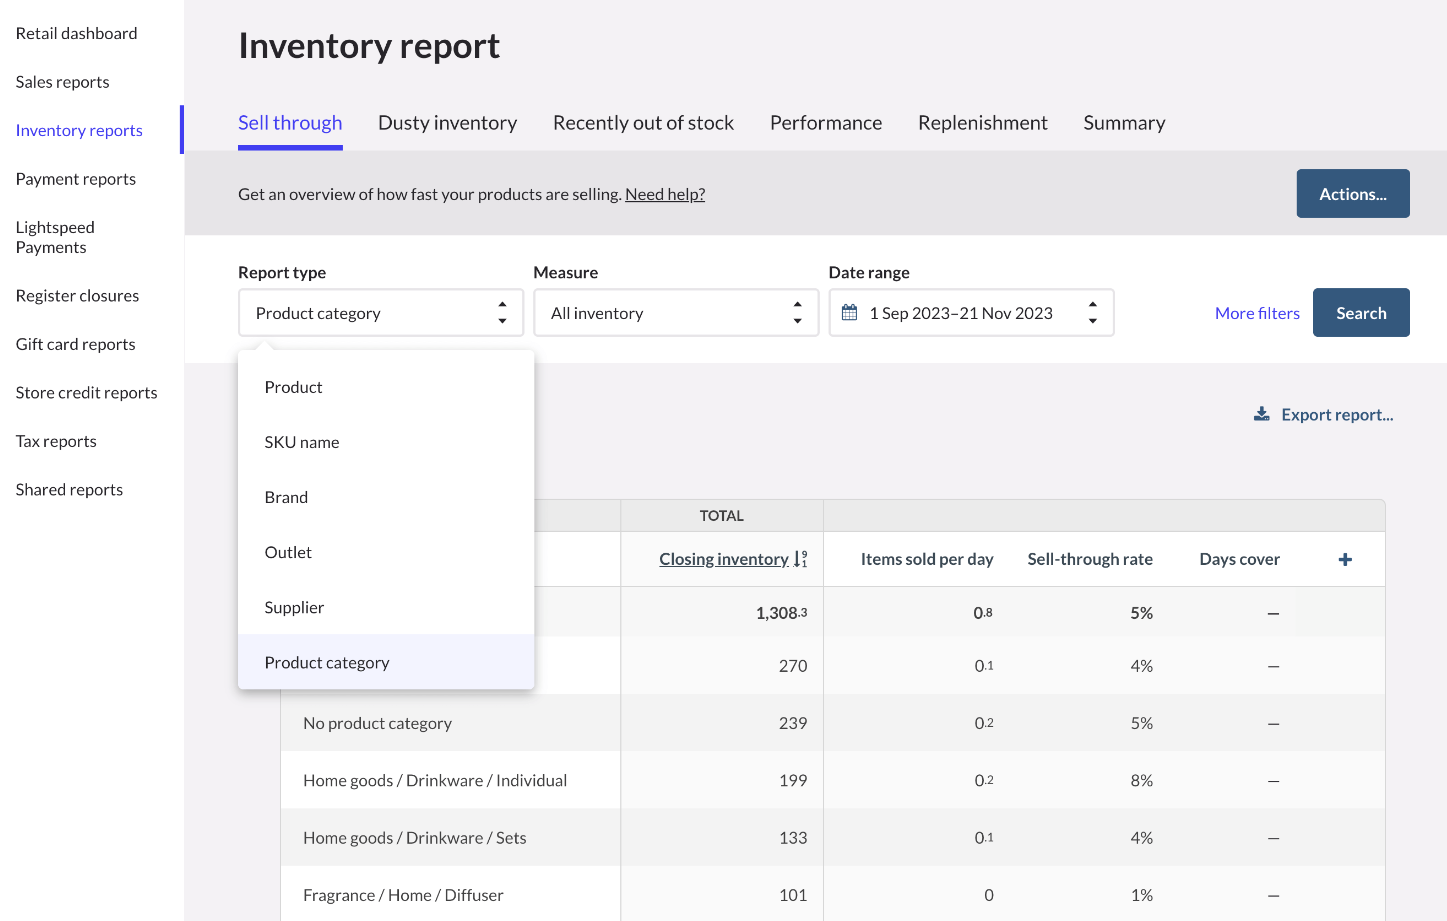Click the Report type stepper arrows
This screenshot has width=1447, height=921.
[x=502, y=312]
